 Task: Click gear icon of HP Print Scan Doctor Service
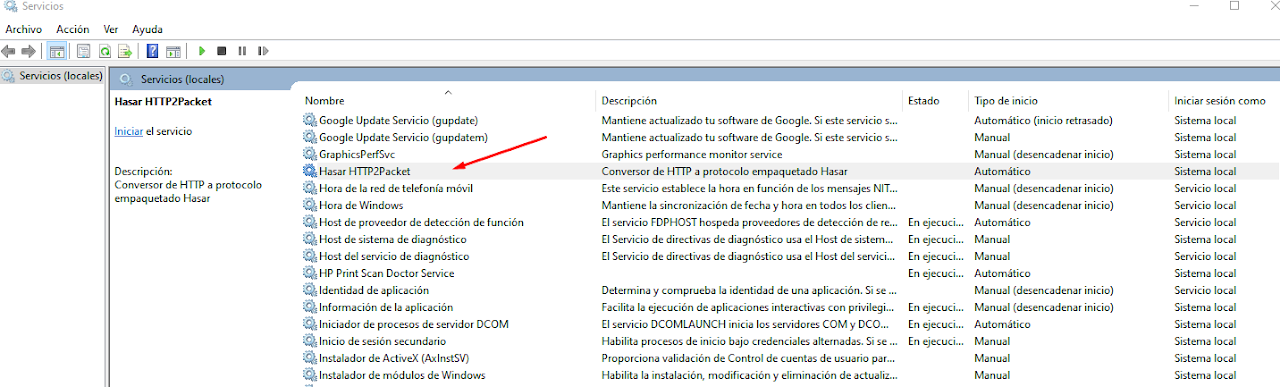310,273
